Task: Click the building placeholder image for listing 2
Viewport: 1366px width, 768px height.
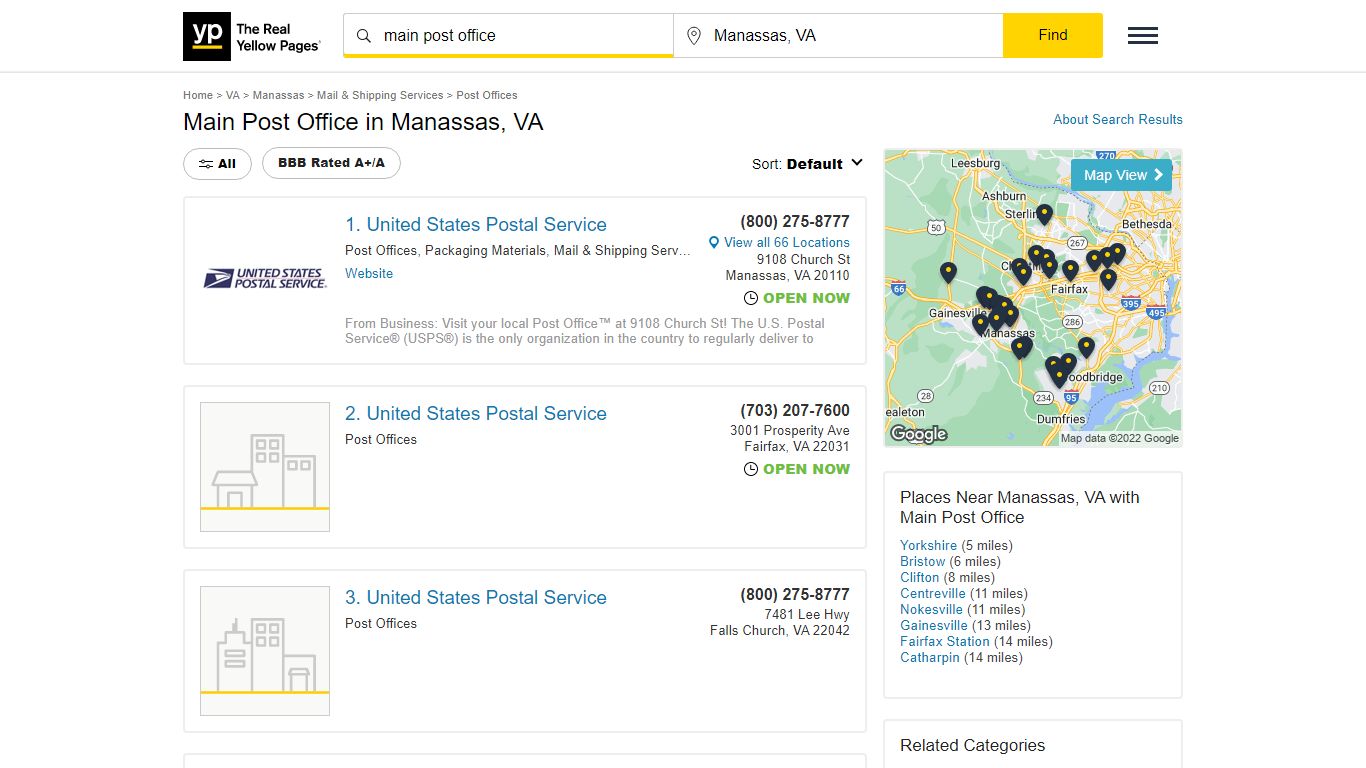Action: (265, 467)
